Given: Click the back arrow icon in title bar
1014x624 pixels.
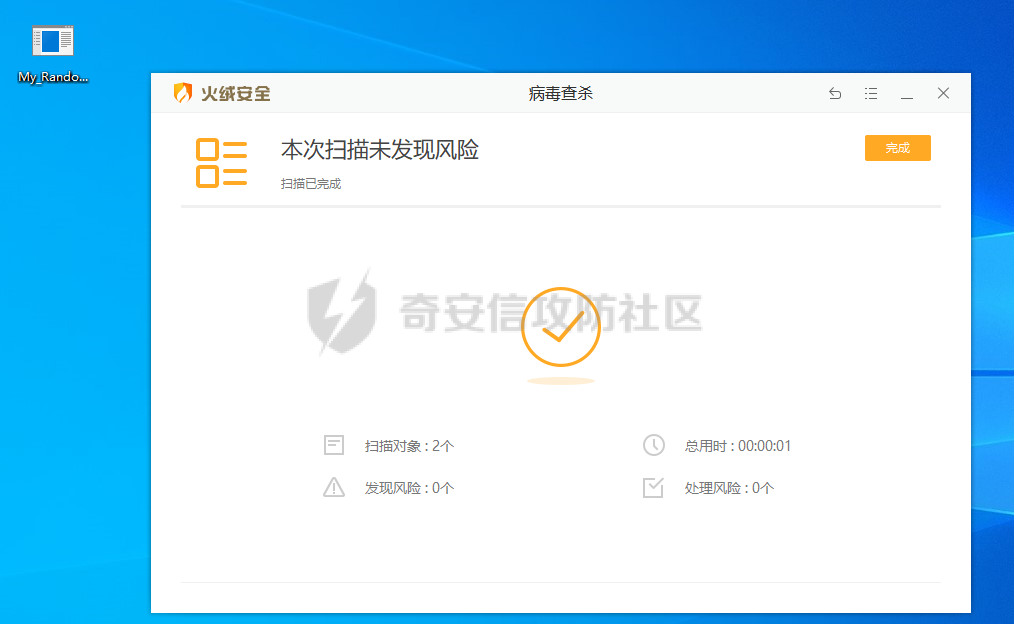Looking at the screenshot, I should tap(835, 94).
